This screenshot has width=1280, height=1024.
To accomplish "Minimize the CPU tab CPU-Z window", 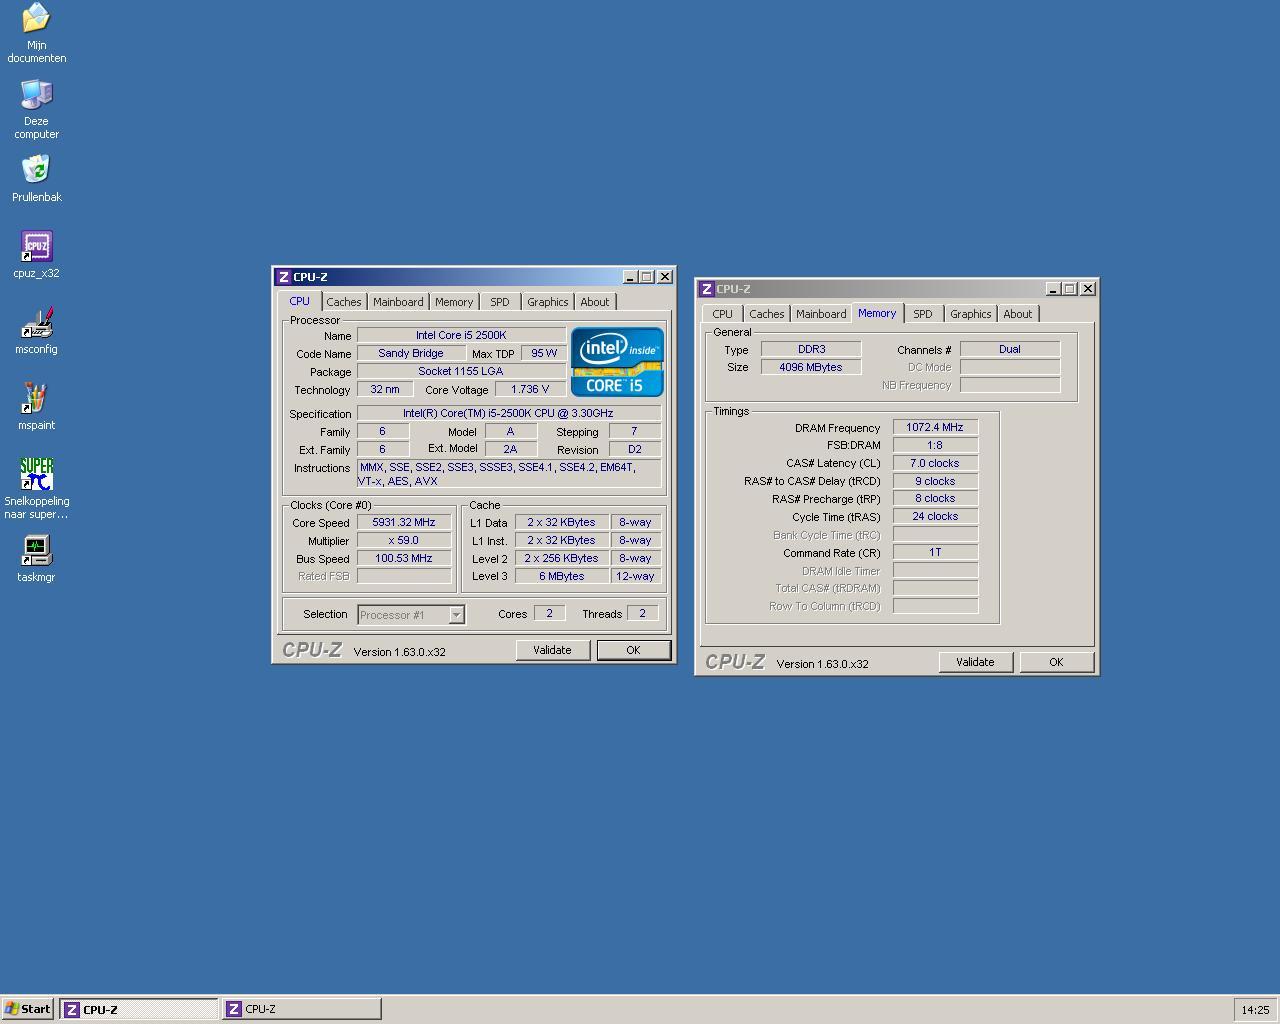I will point(629,277).
